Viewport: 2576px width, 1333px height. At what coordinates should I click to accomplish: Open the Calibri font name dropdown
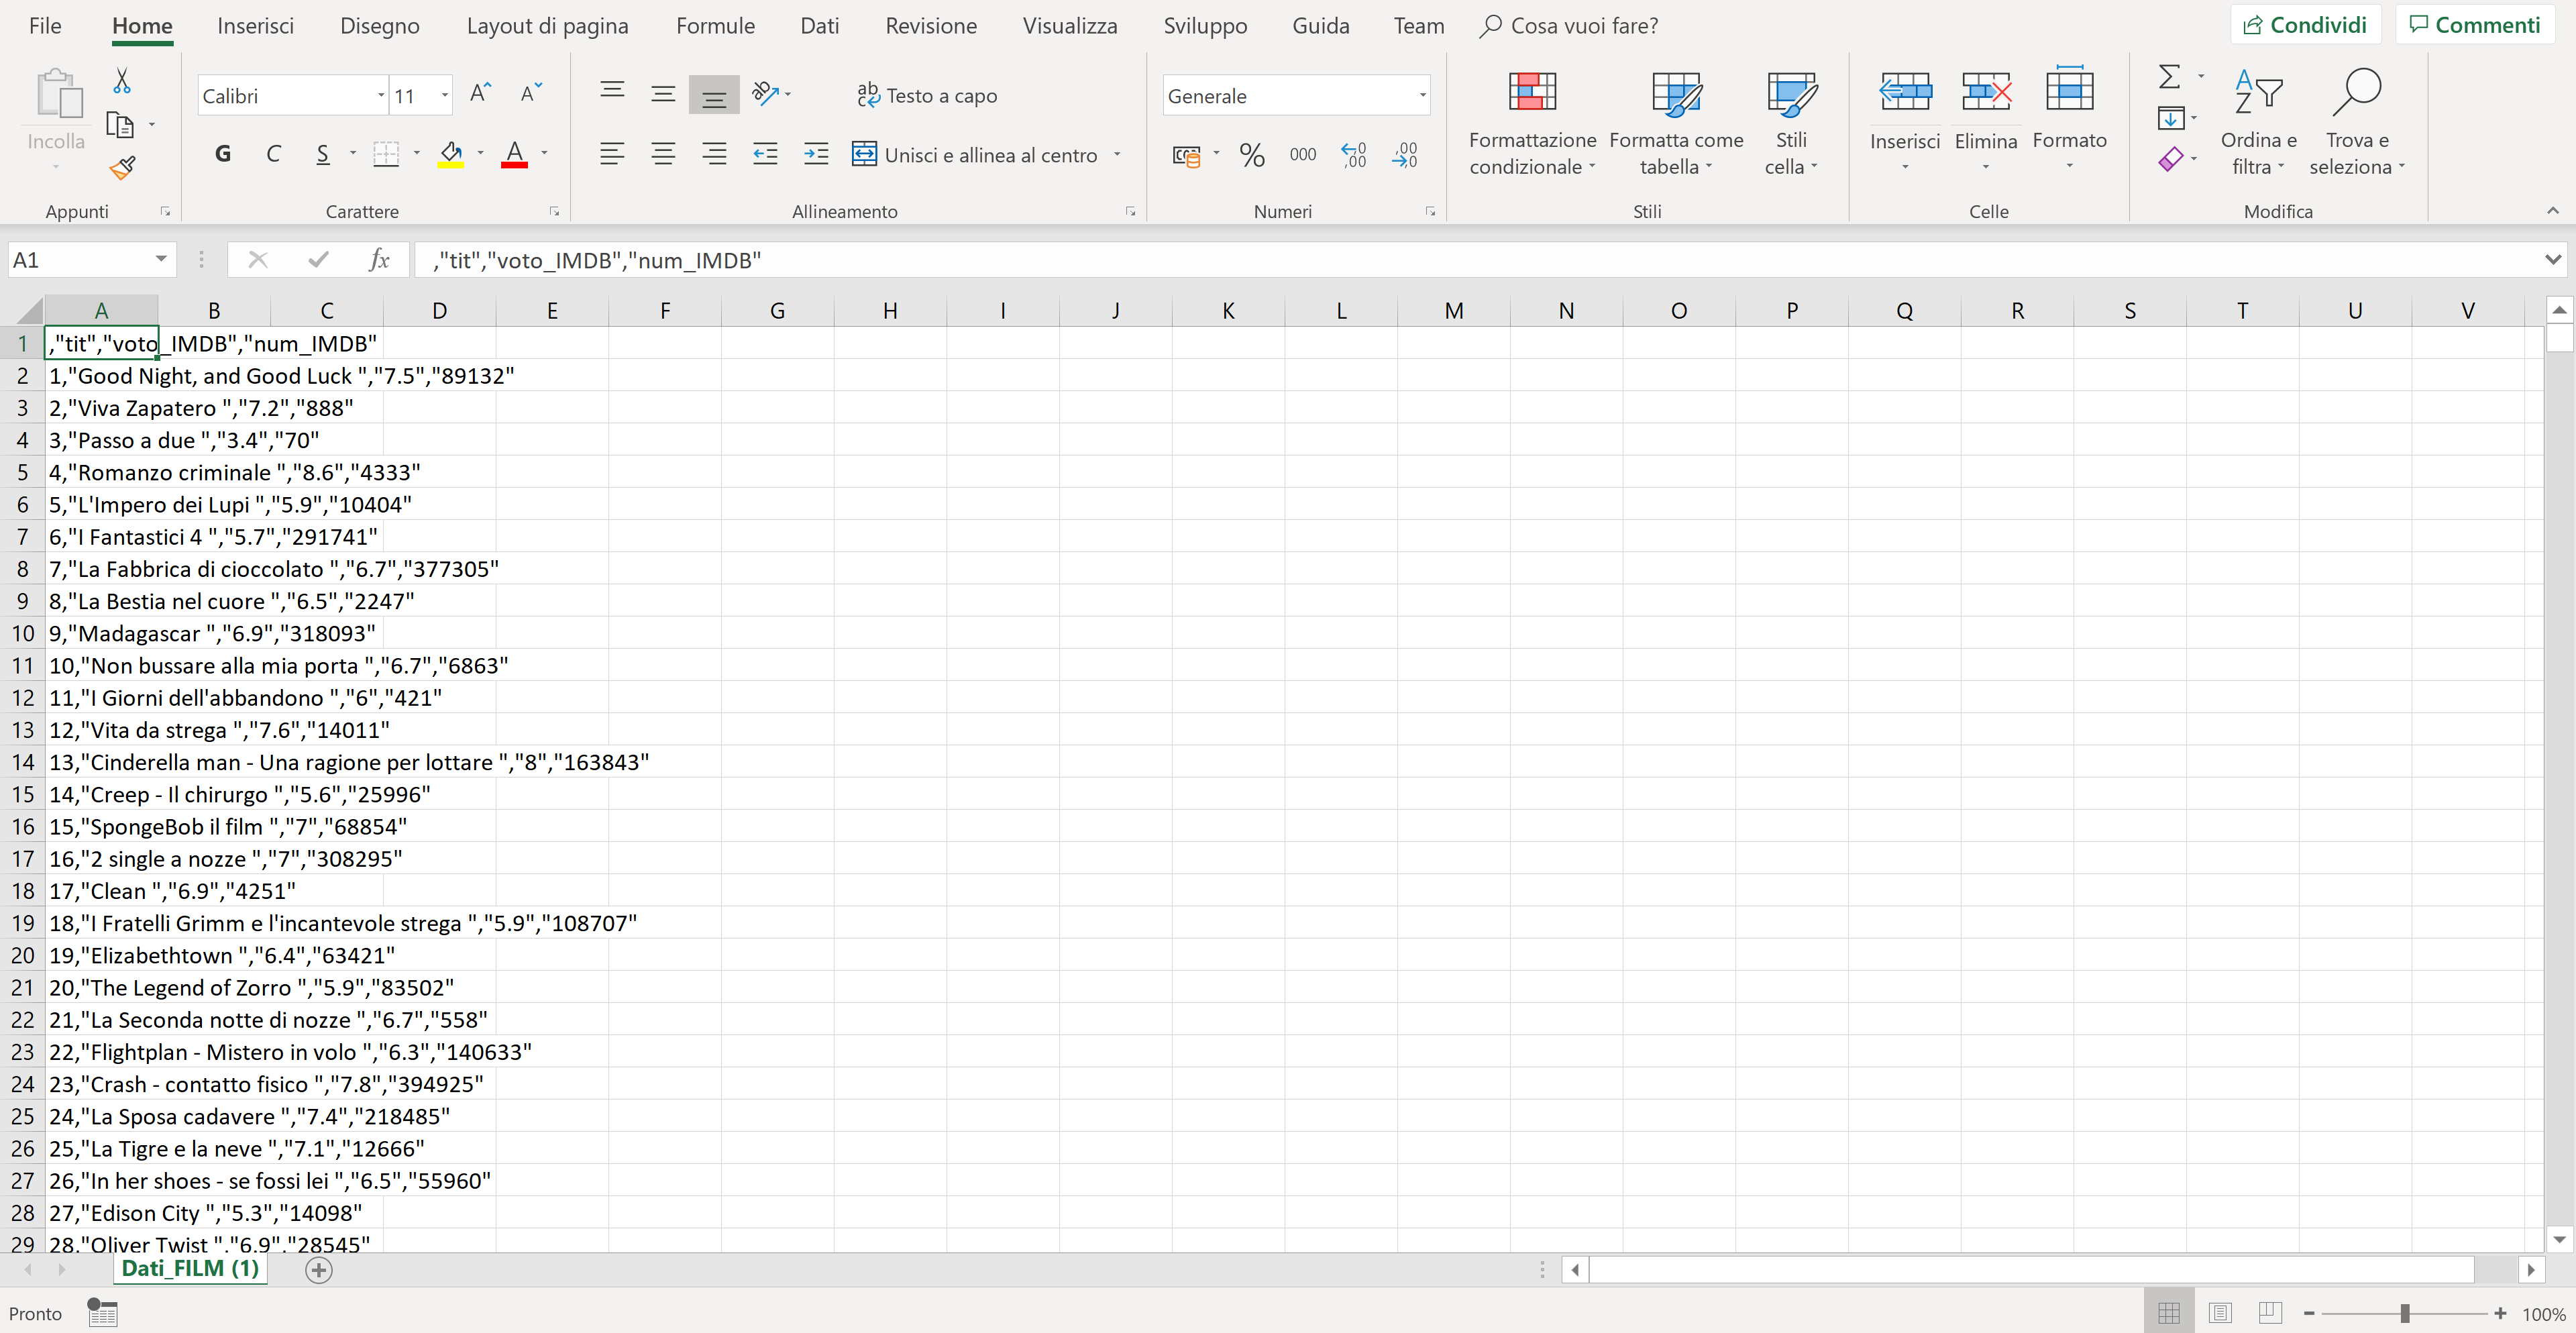pos(381,96)
